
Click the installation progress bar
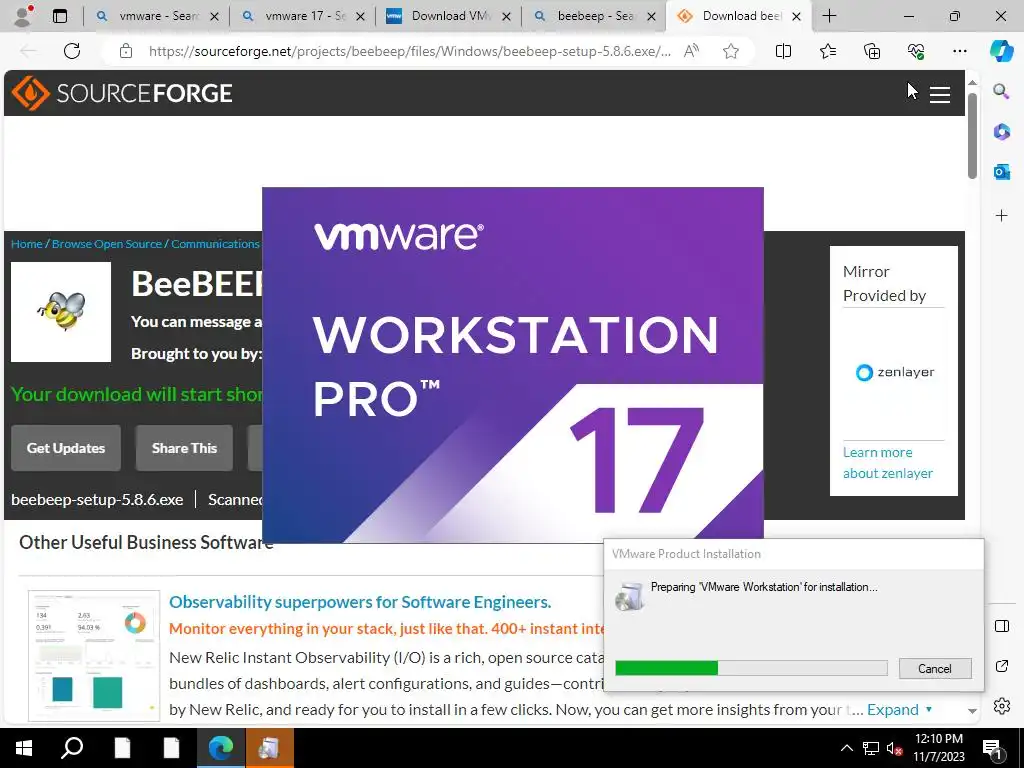click(751, 667)
